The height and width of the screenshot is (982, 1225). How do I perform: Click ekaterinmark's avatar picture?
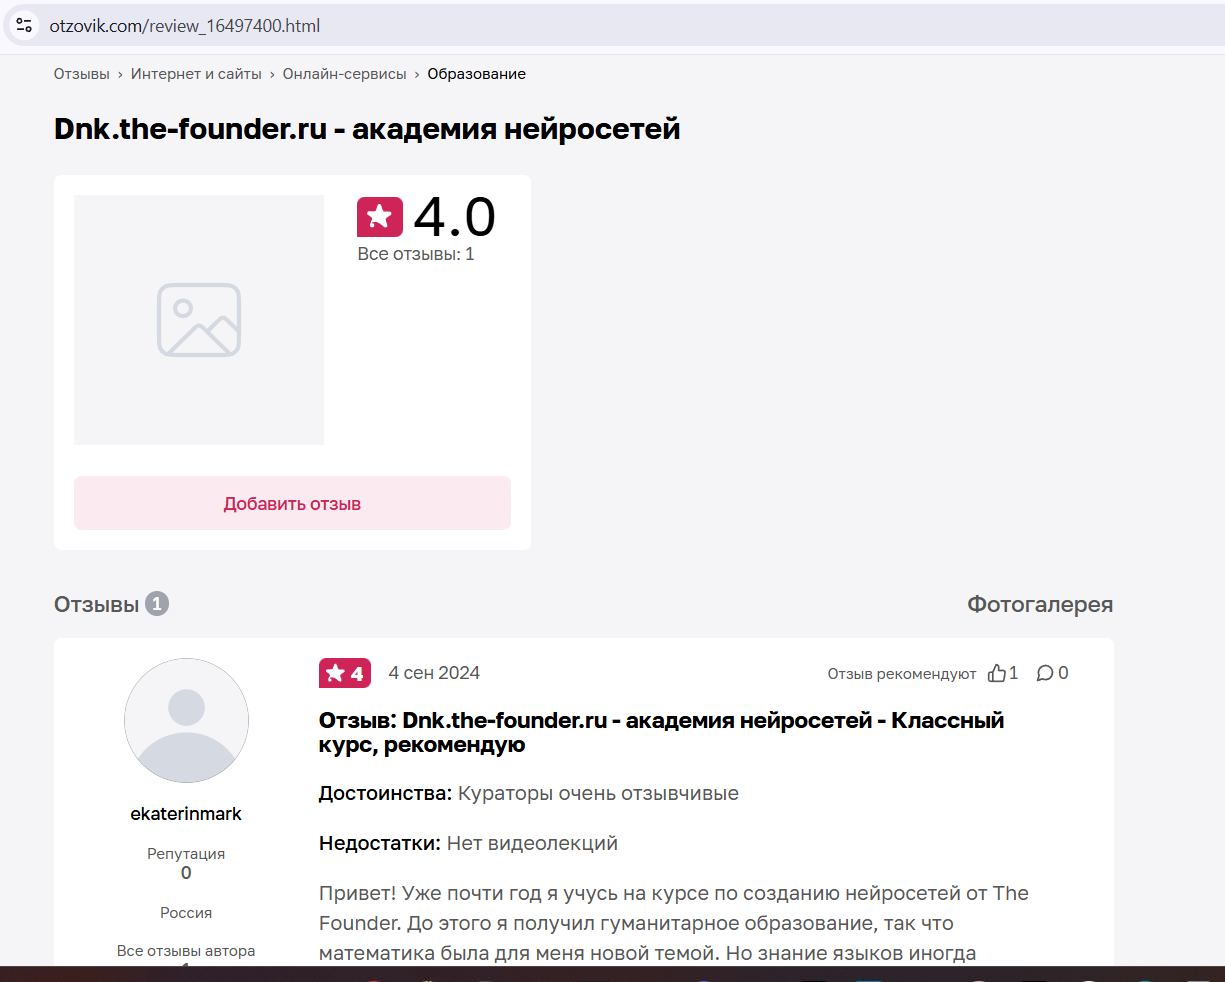186,720
